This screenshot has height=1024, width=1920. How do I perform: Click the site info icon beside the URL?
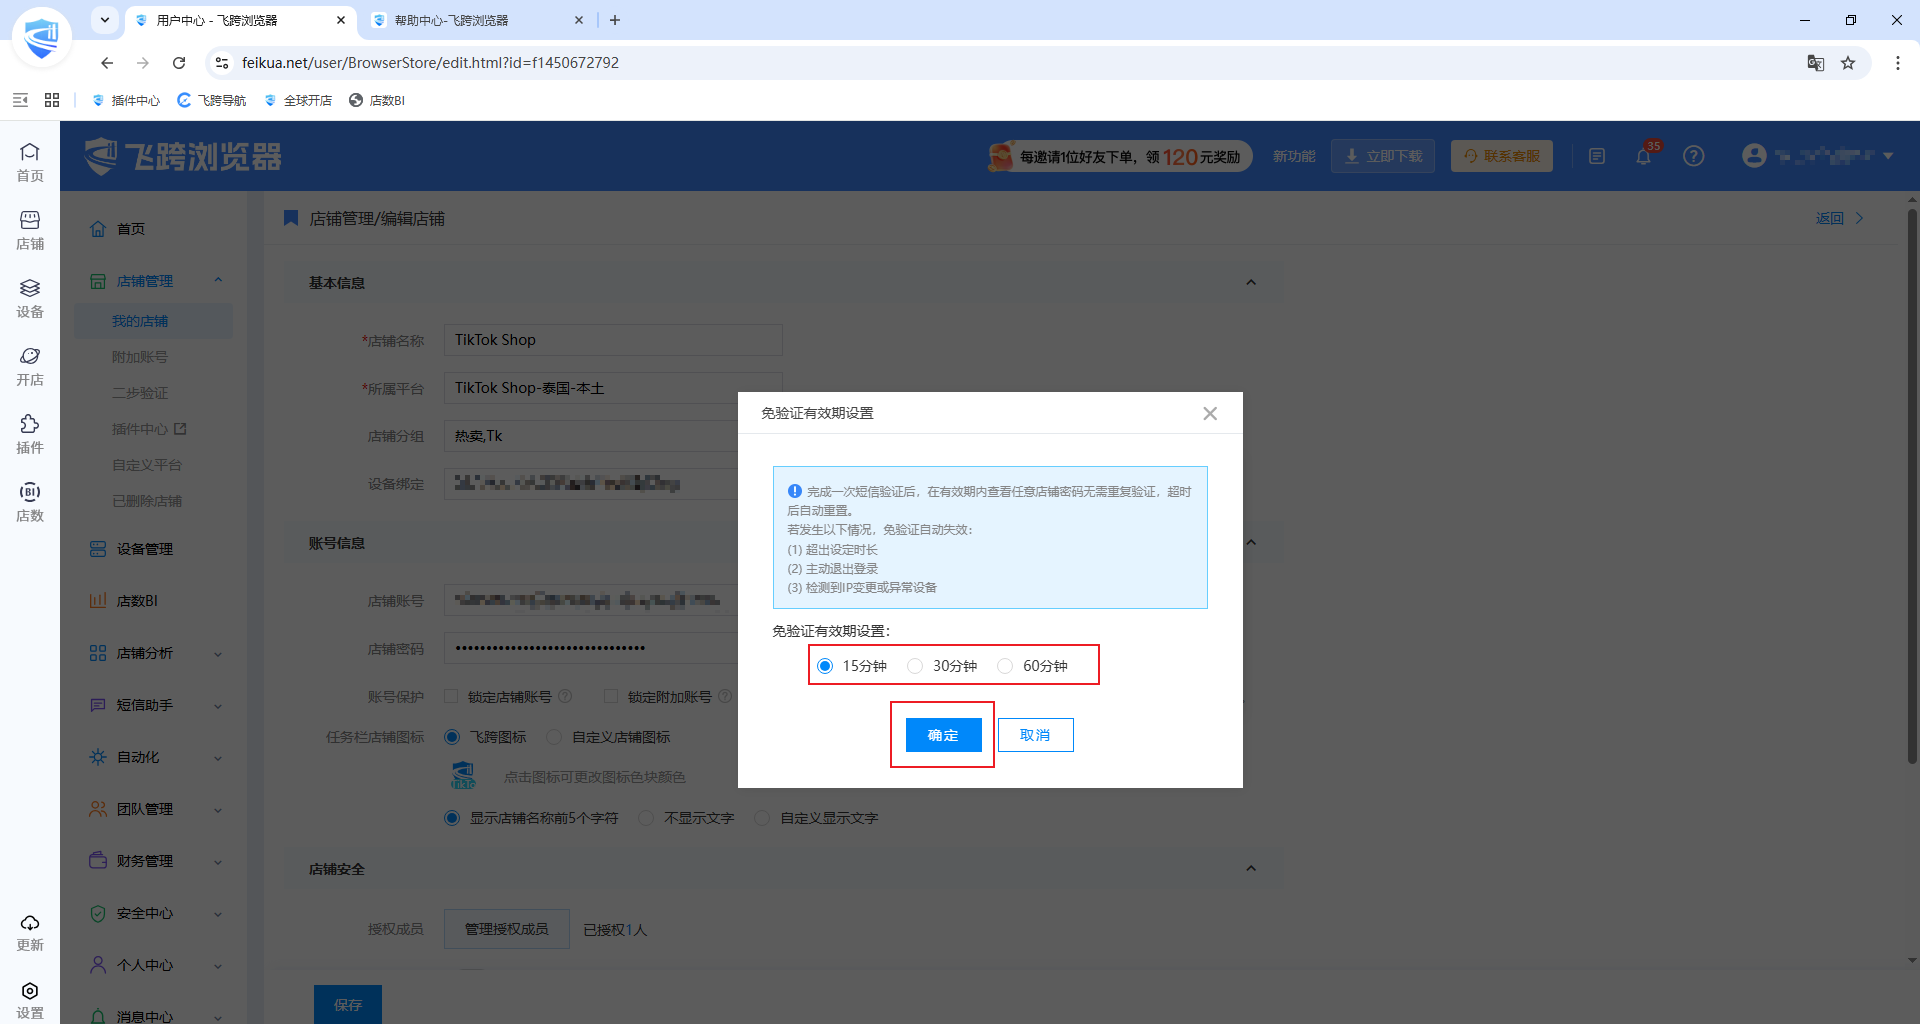point(223,63)
